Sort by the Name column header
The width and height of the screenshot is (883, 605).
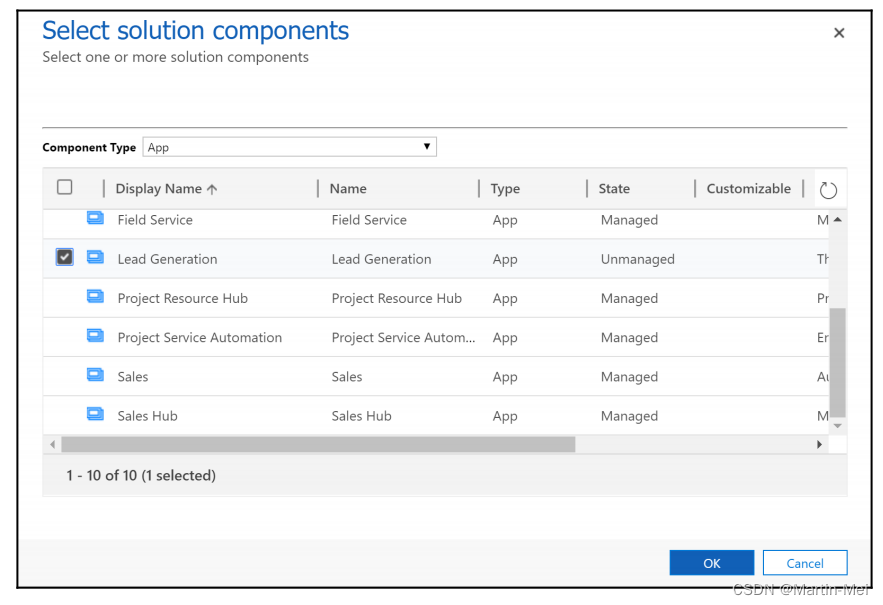click(348, 189)
